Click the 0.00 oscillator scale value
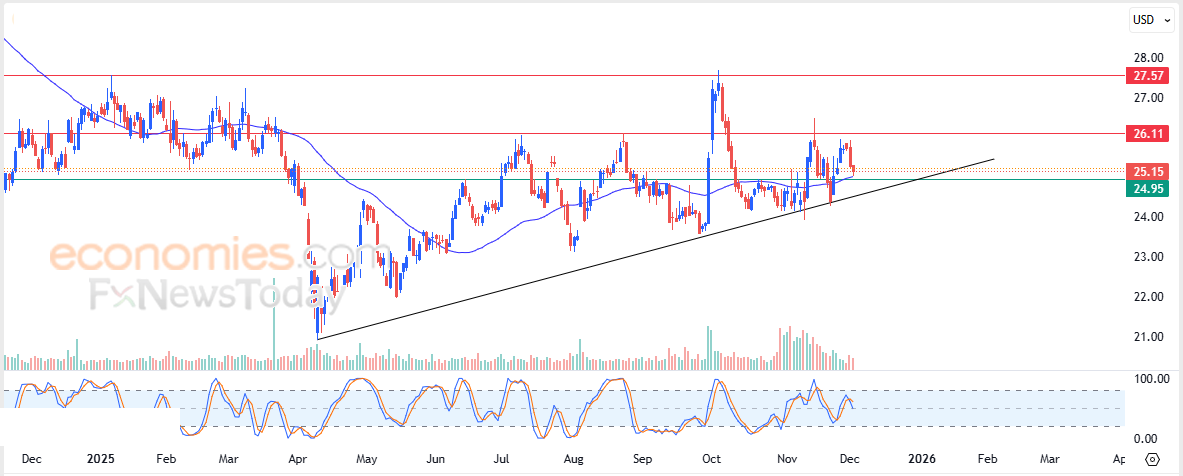Screen dimensions: 1183x476 pyautogui.click(x=1147, y=438)
